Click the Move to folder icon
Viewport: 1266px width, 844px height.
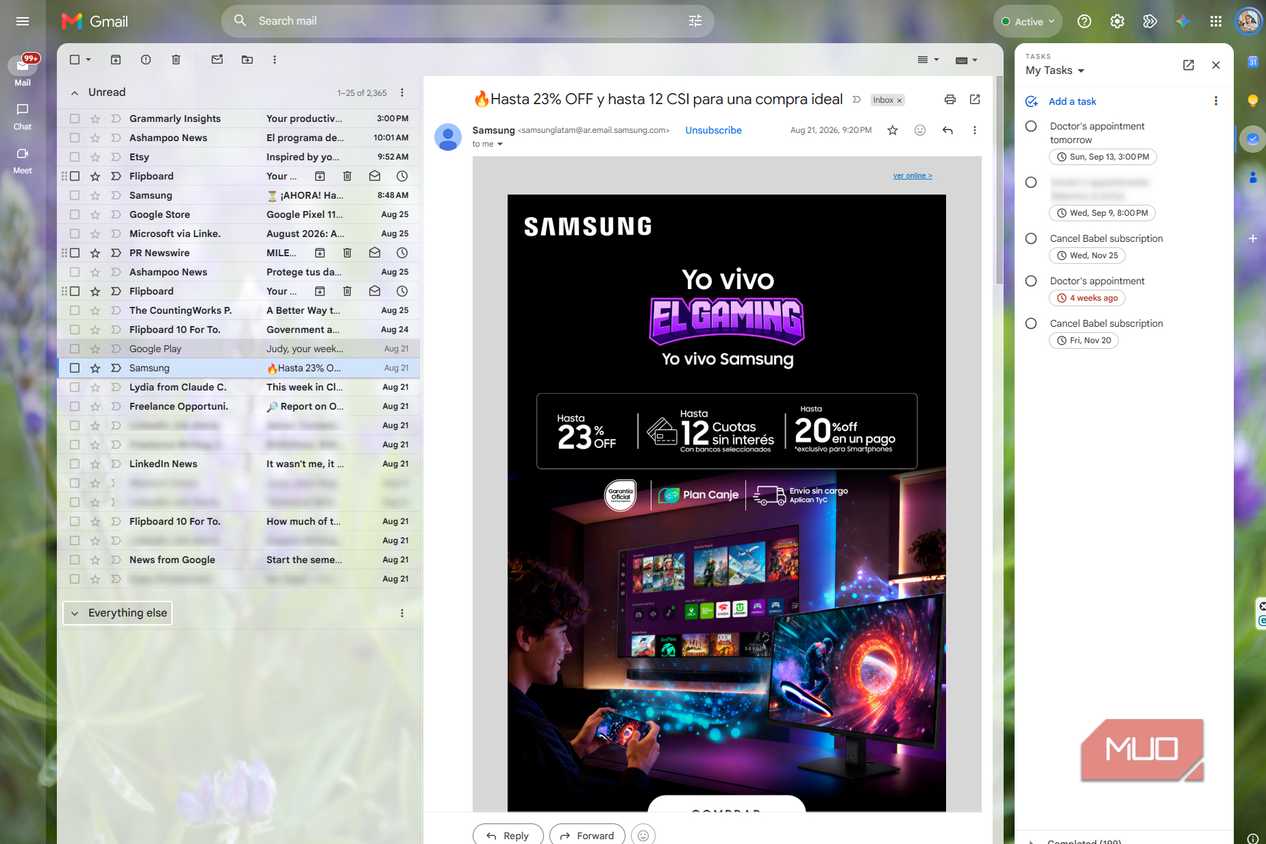[247, 60]
